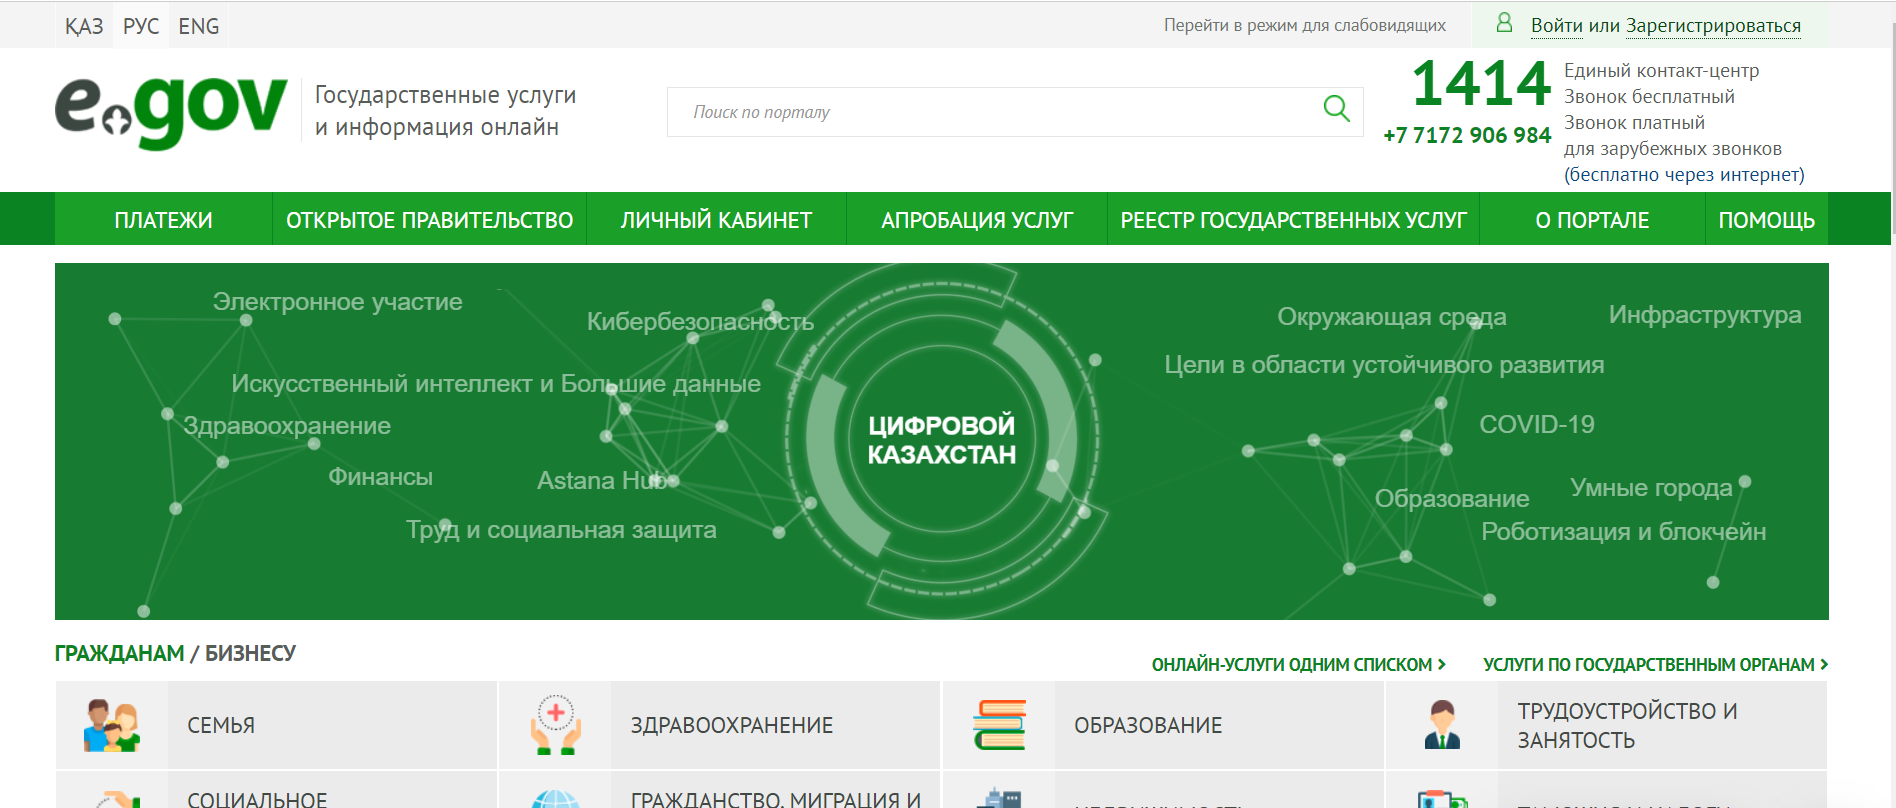Open the ЗДРАВООХРАНЕНИЕ category
Viewport: 1896px width, 808px height.
(720, 725)
